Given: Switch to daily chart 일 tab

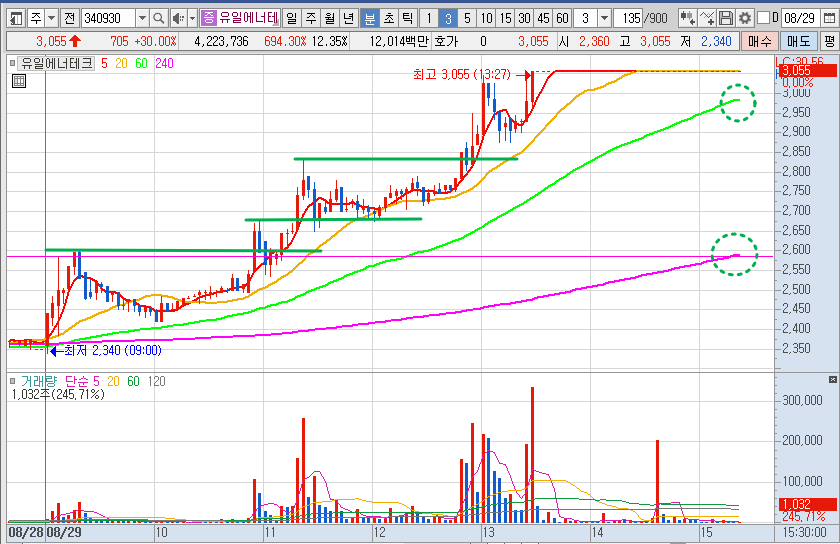Looking at the screenshot, I should point(291,19).
